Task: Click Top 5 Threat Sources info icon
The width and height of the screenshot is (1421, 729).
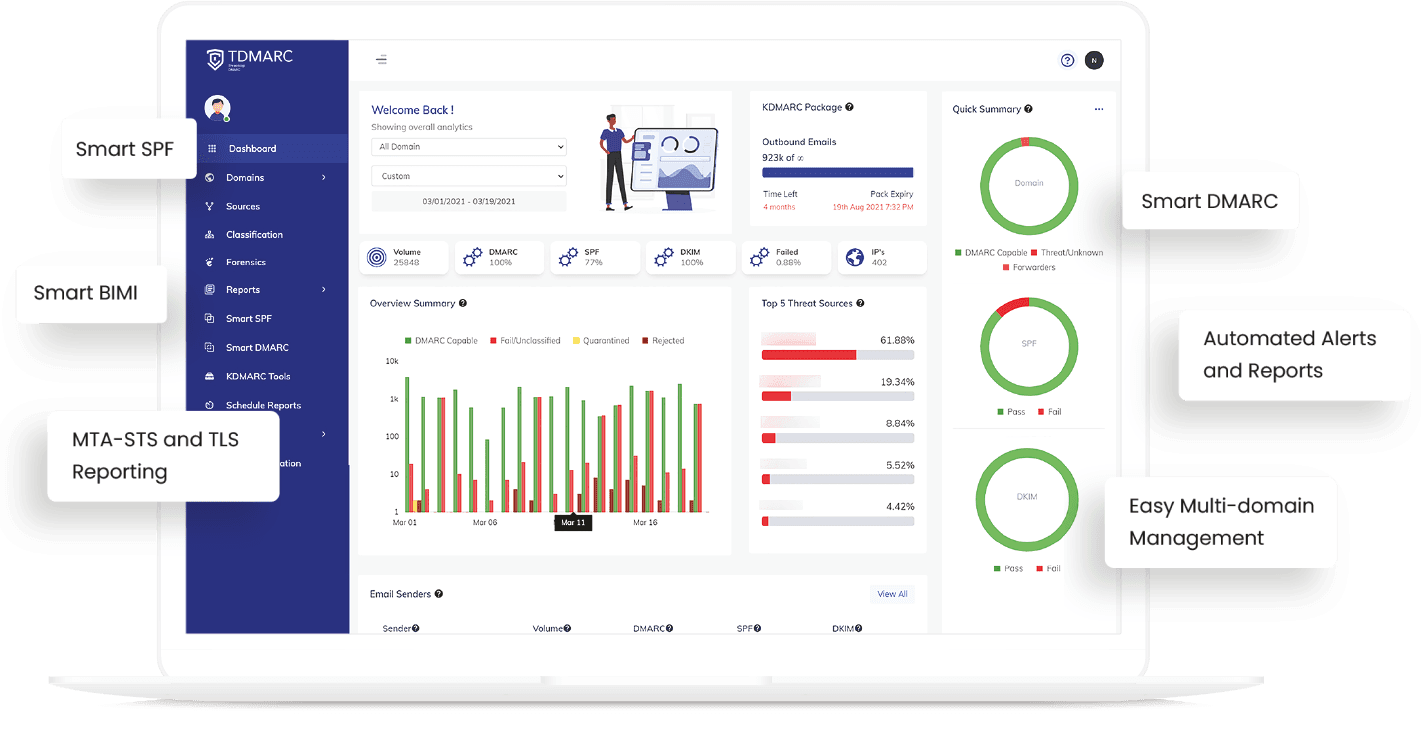Action: click(x=860, y=303)
